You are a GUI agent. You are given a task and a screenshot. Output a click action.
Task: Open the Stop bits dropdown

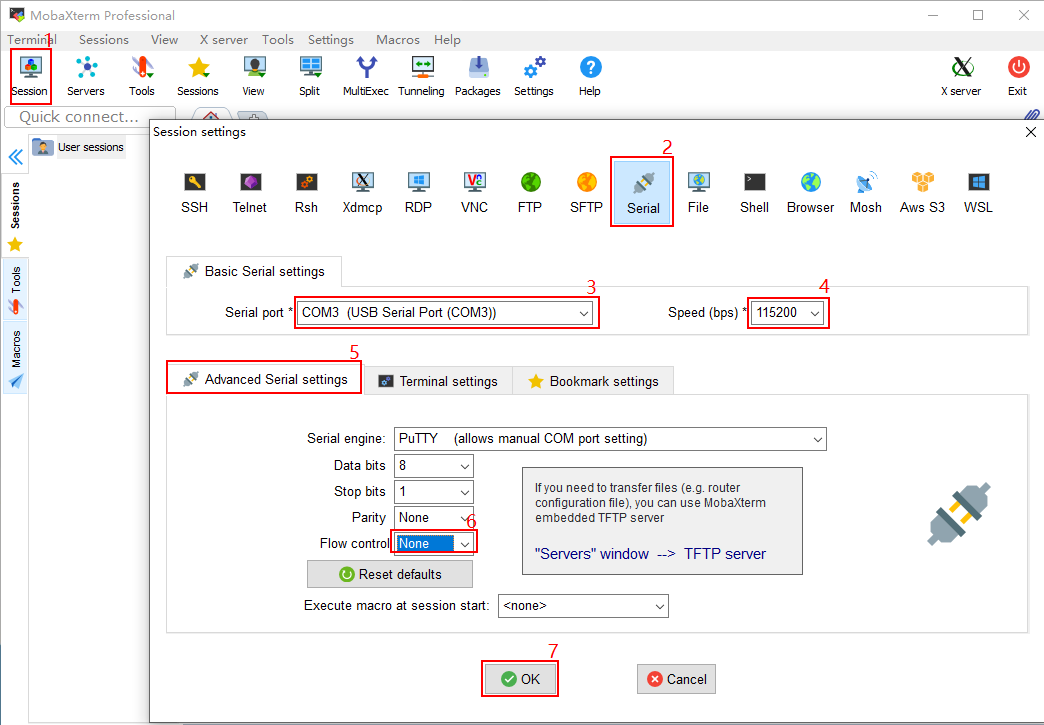(x=433, y=492)
